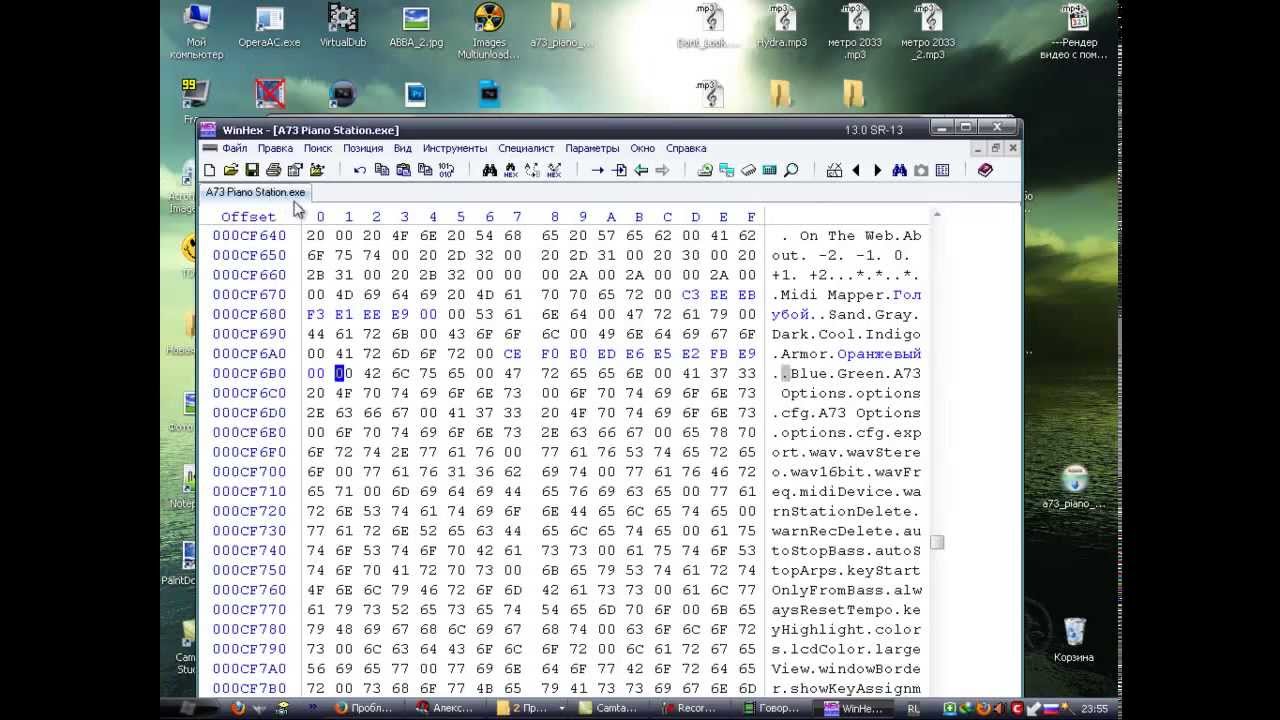The width and height of the screenshot is (1280, 720).
Task: Open the Справка menu
Action: click(x=686, y=148)
